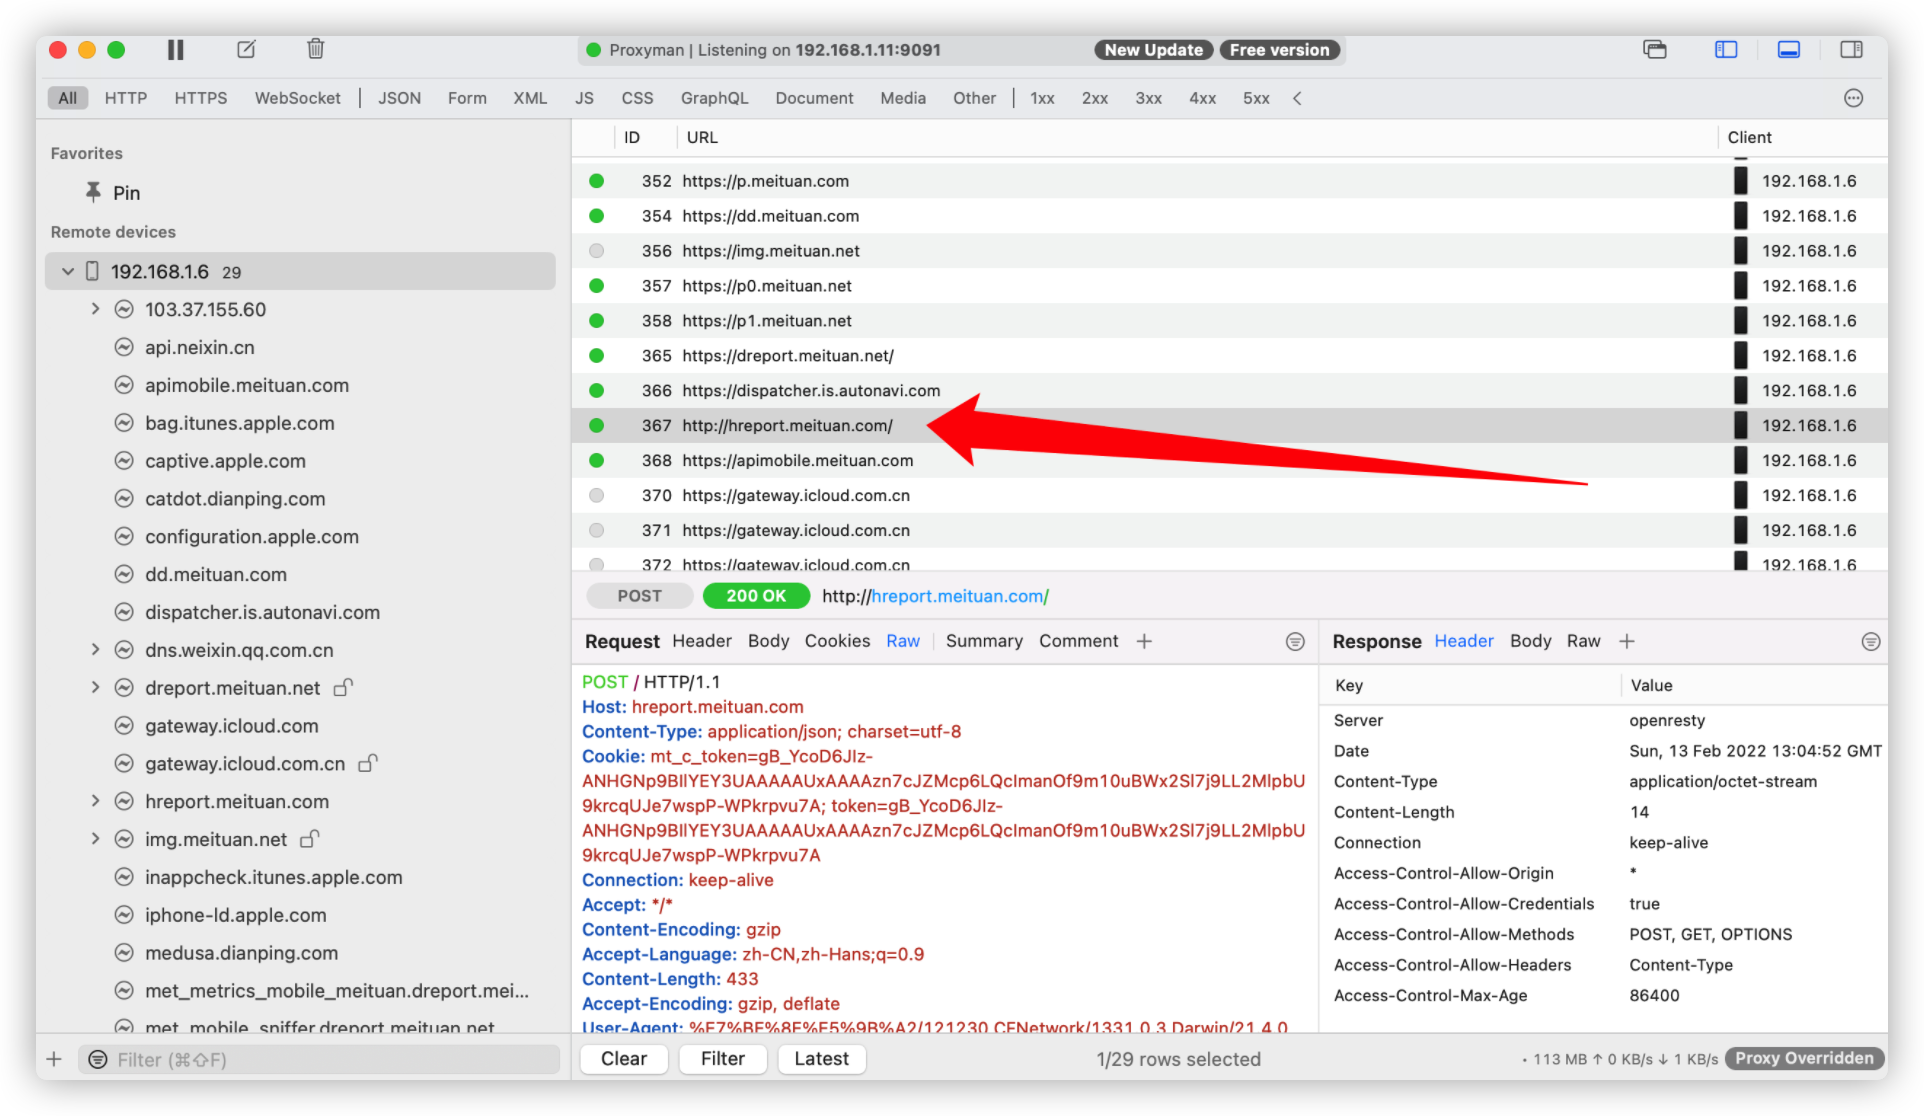Open the Request Comment tab
The image size is (1924, 1116).
(x=1078, y=641)
